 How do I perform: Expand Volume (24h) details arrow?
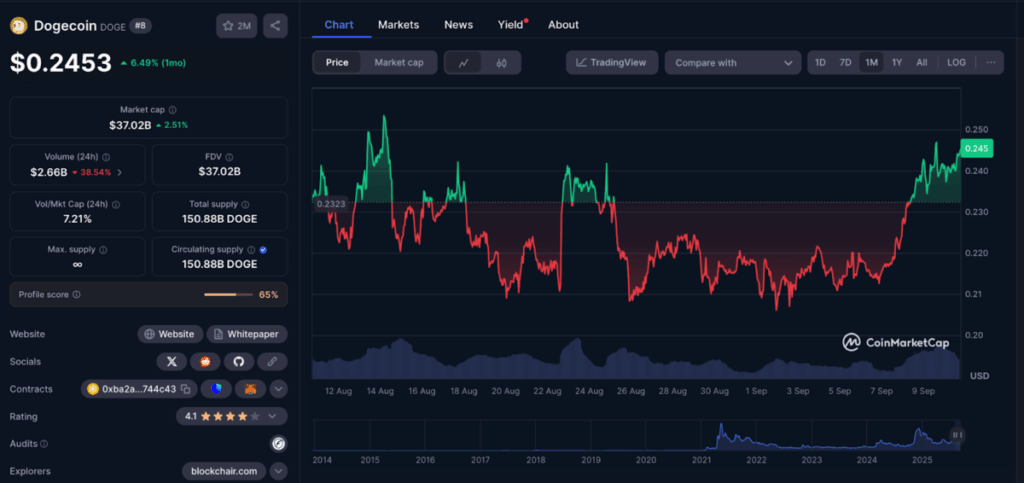coord(120,172)
